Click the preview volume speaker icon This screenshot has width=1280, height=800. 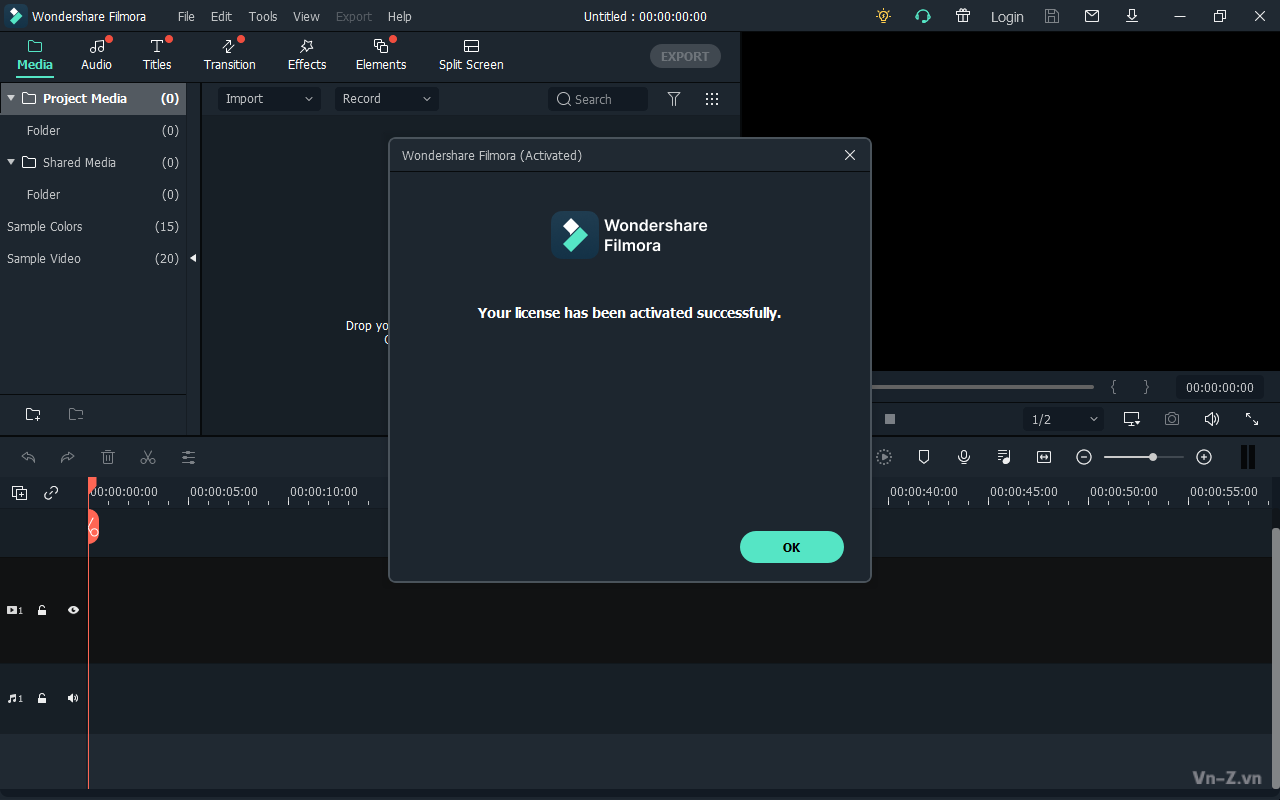(x=1212, y=419)
